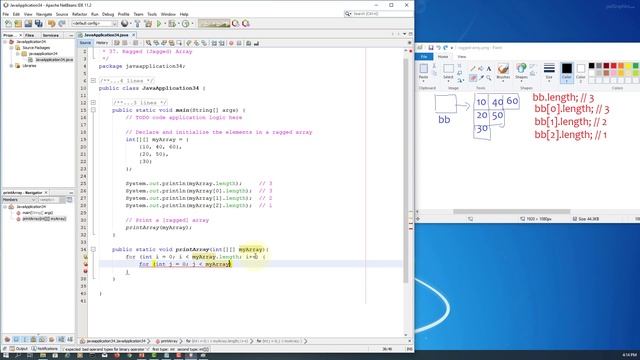Toggle Sort by Name in Navigator filter bar
The image size is (640, 360).
click(61, 339)
